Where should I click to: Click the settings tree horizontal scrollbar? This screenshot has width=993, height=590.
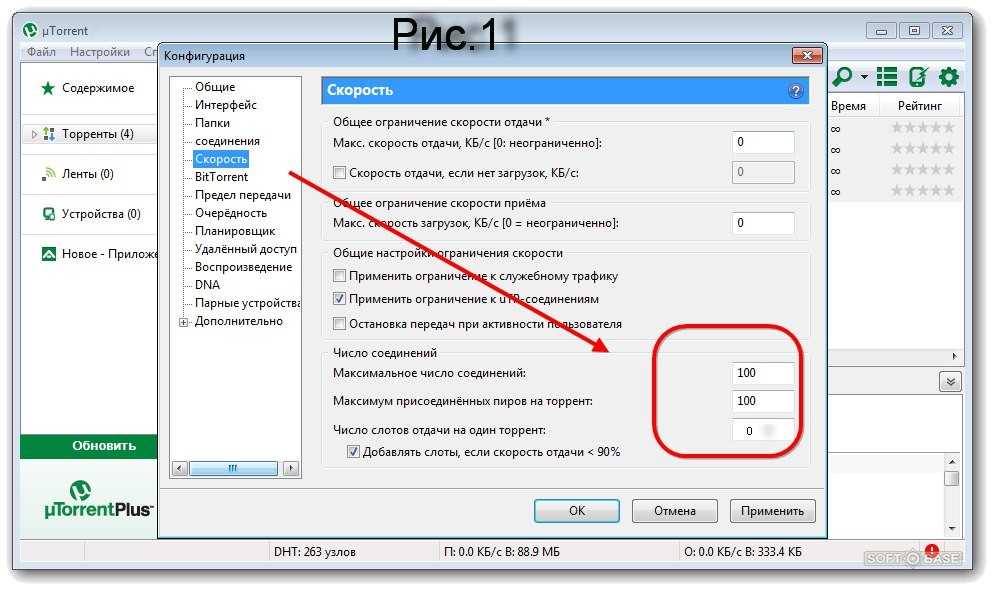click(235, 468)
